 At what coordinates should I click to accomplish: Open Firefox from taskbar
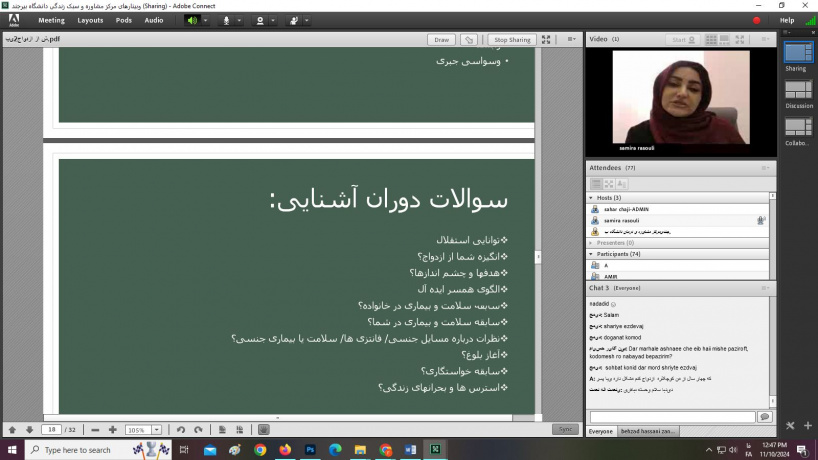tap(285, 450)
